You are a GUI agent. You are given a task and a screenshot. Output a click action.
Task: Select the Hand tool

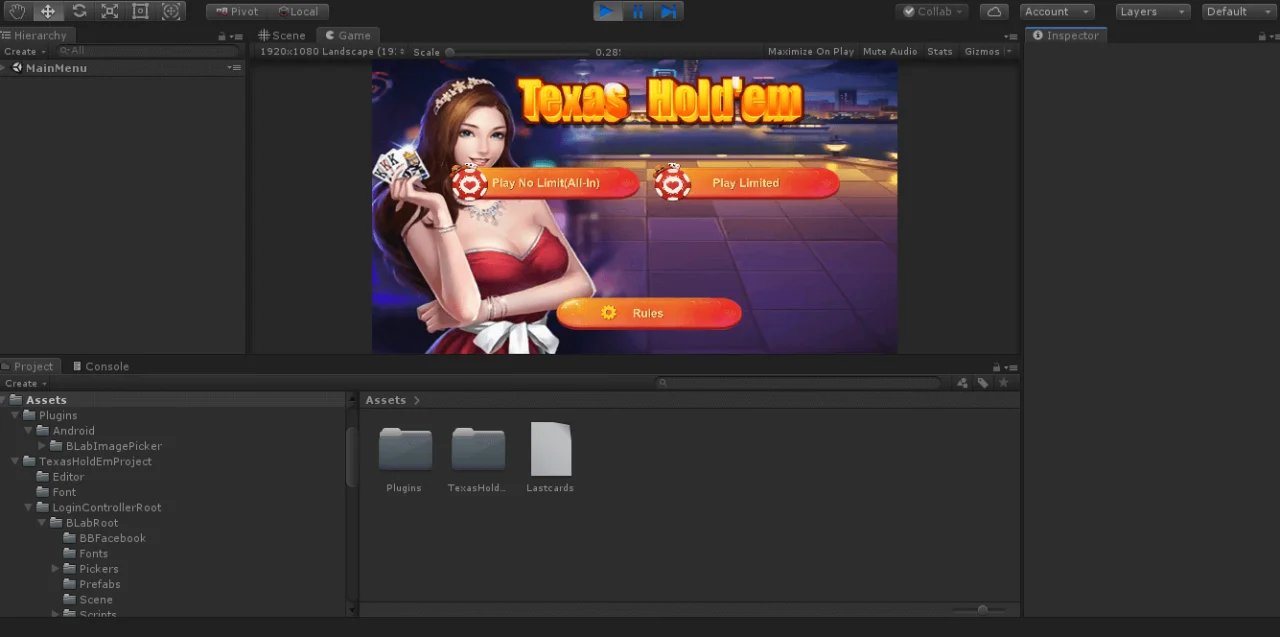[17, 11]
